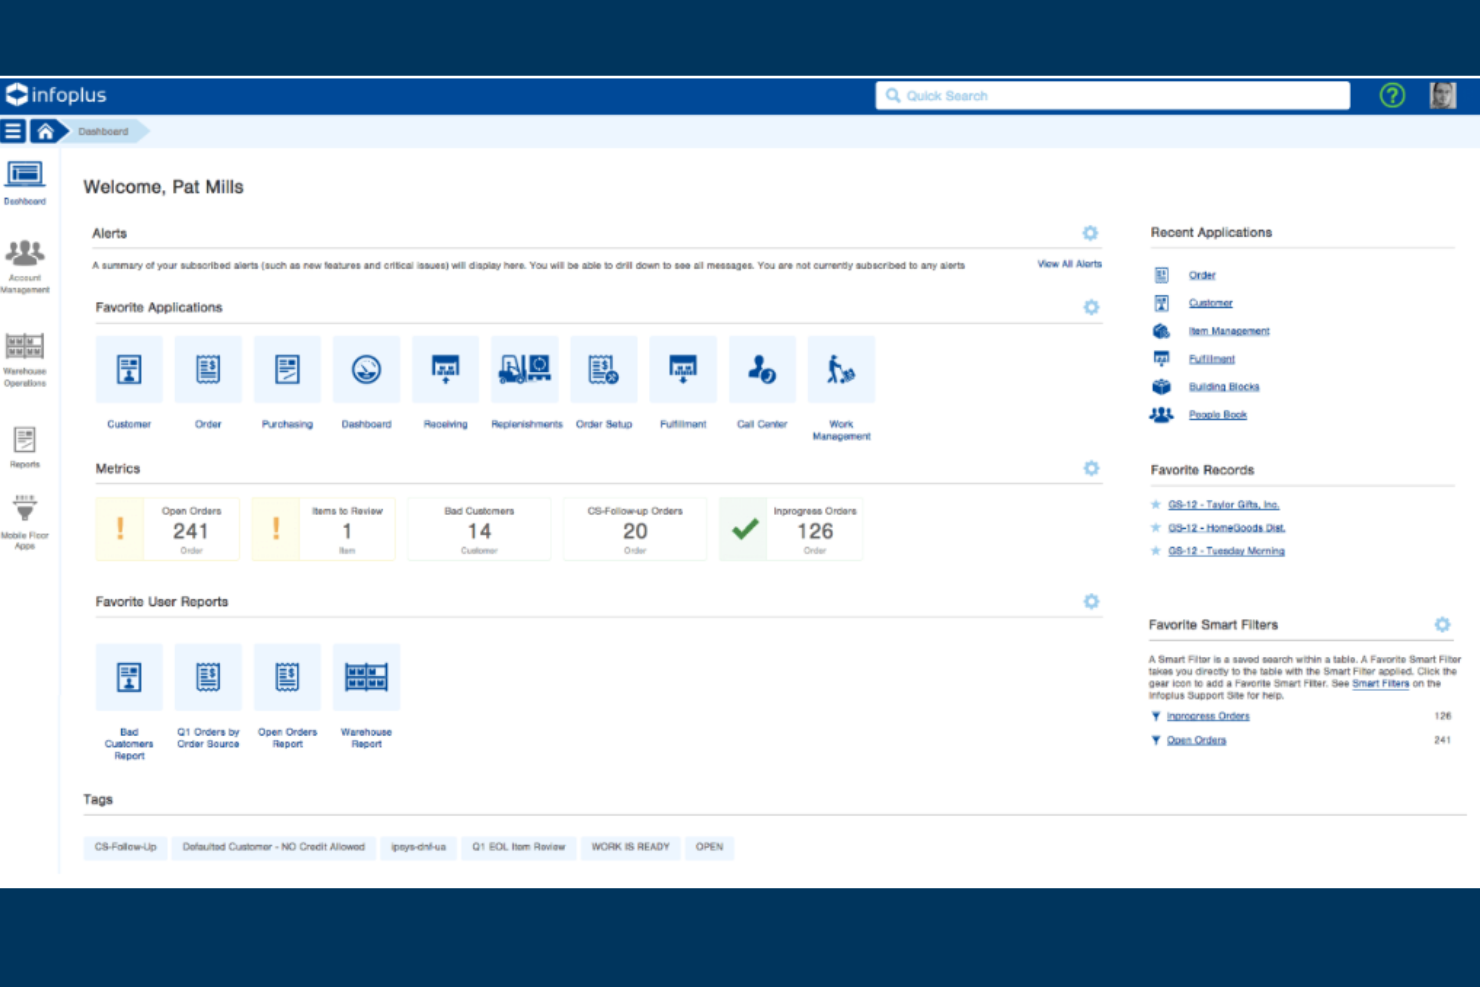
Task: Open Account Management in the sidebar
Action: (25, 266)
